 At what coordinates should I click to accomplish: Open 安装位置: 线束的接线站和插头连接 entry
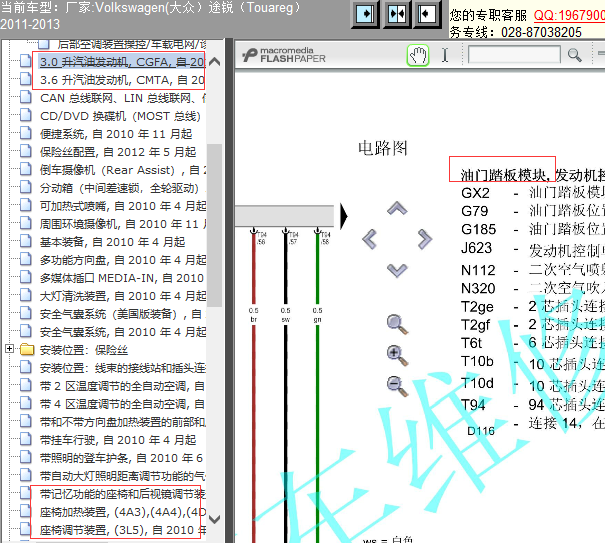123,368
